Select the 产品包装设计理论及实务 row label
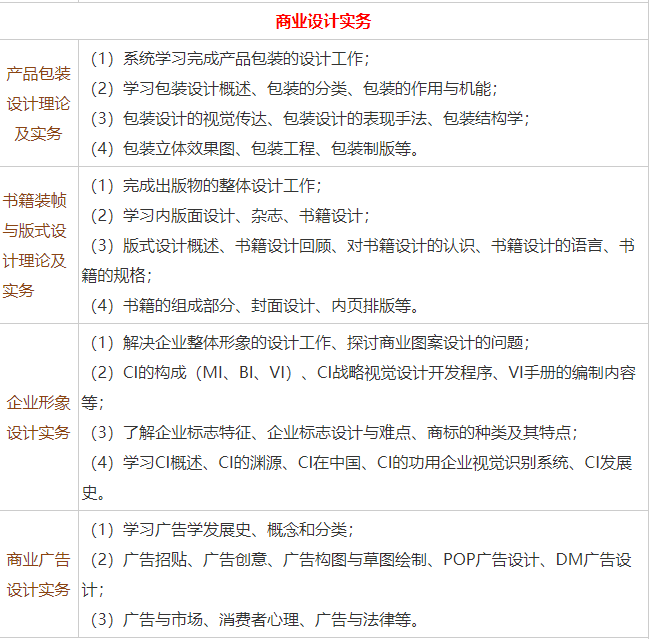 pyautogui.click(x=38, y=104)
